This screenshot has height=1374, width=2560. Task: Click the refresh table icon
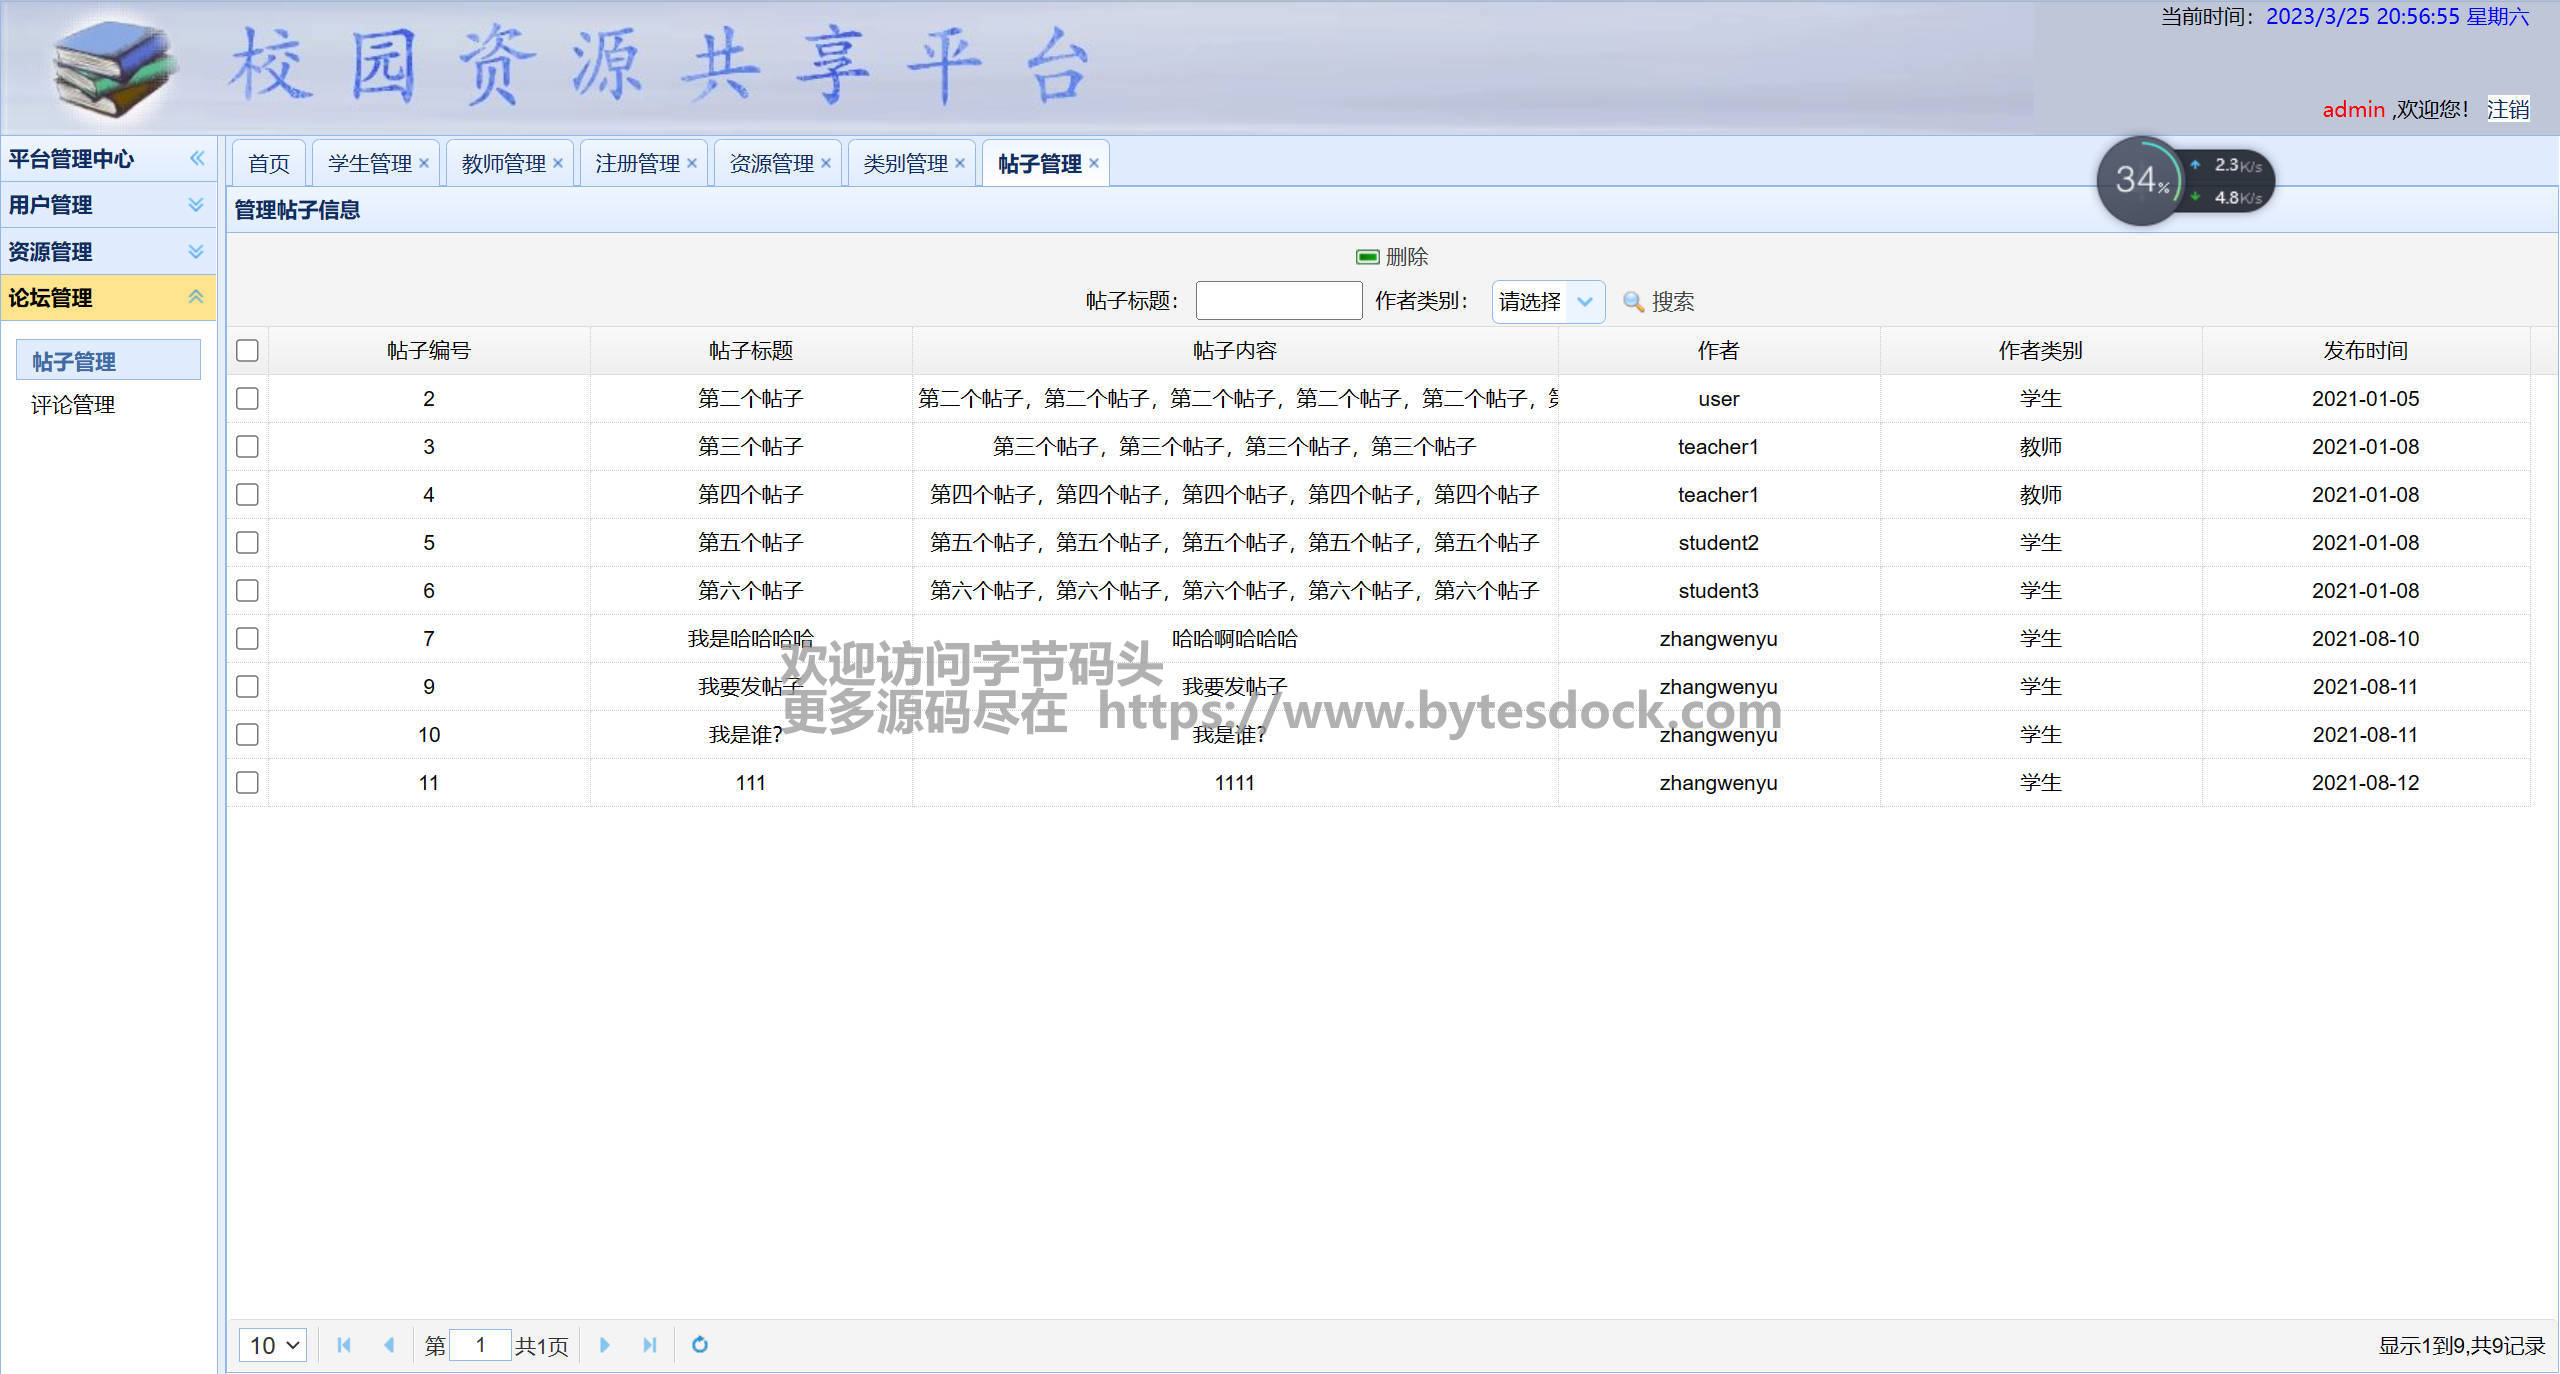click(700, 1345)
